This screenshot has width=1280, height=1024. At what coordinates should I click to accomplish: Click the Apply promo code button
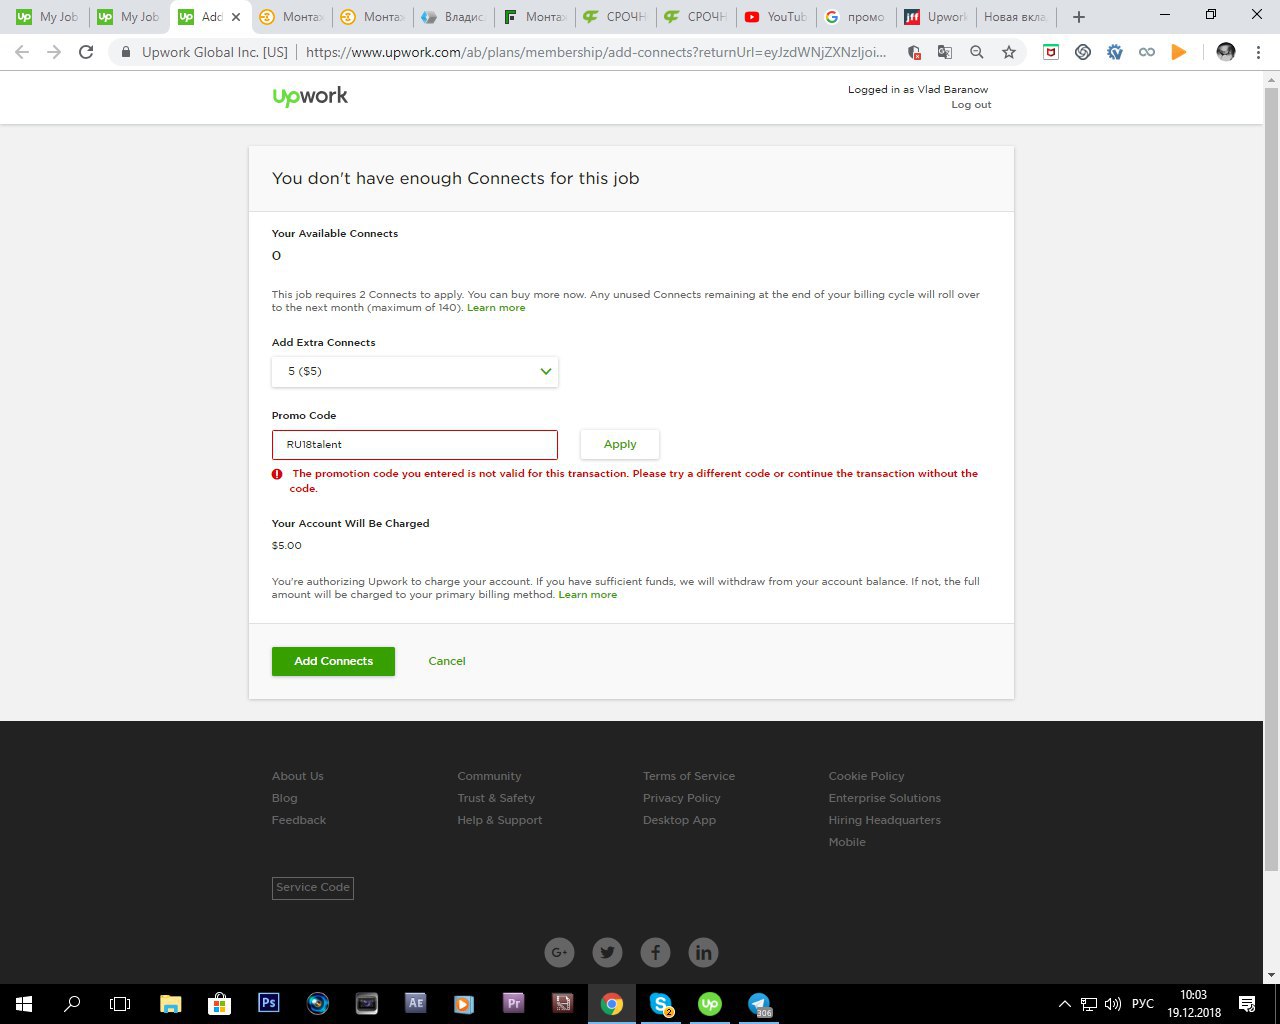[x=620, y=444]
